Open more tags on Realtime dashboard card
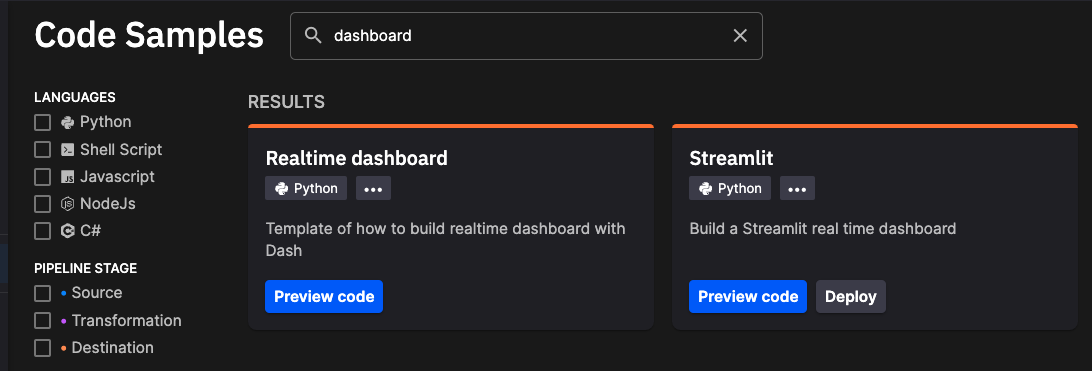This screenshot has height=371, width=1092. coord(373,189)
